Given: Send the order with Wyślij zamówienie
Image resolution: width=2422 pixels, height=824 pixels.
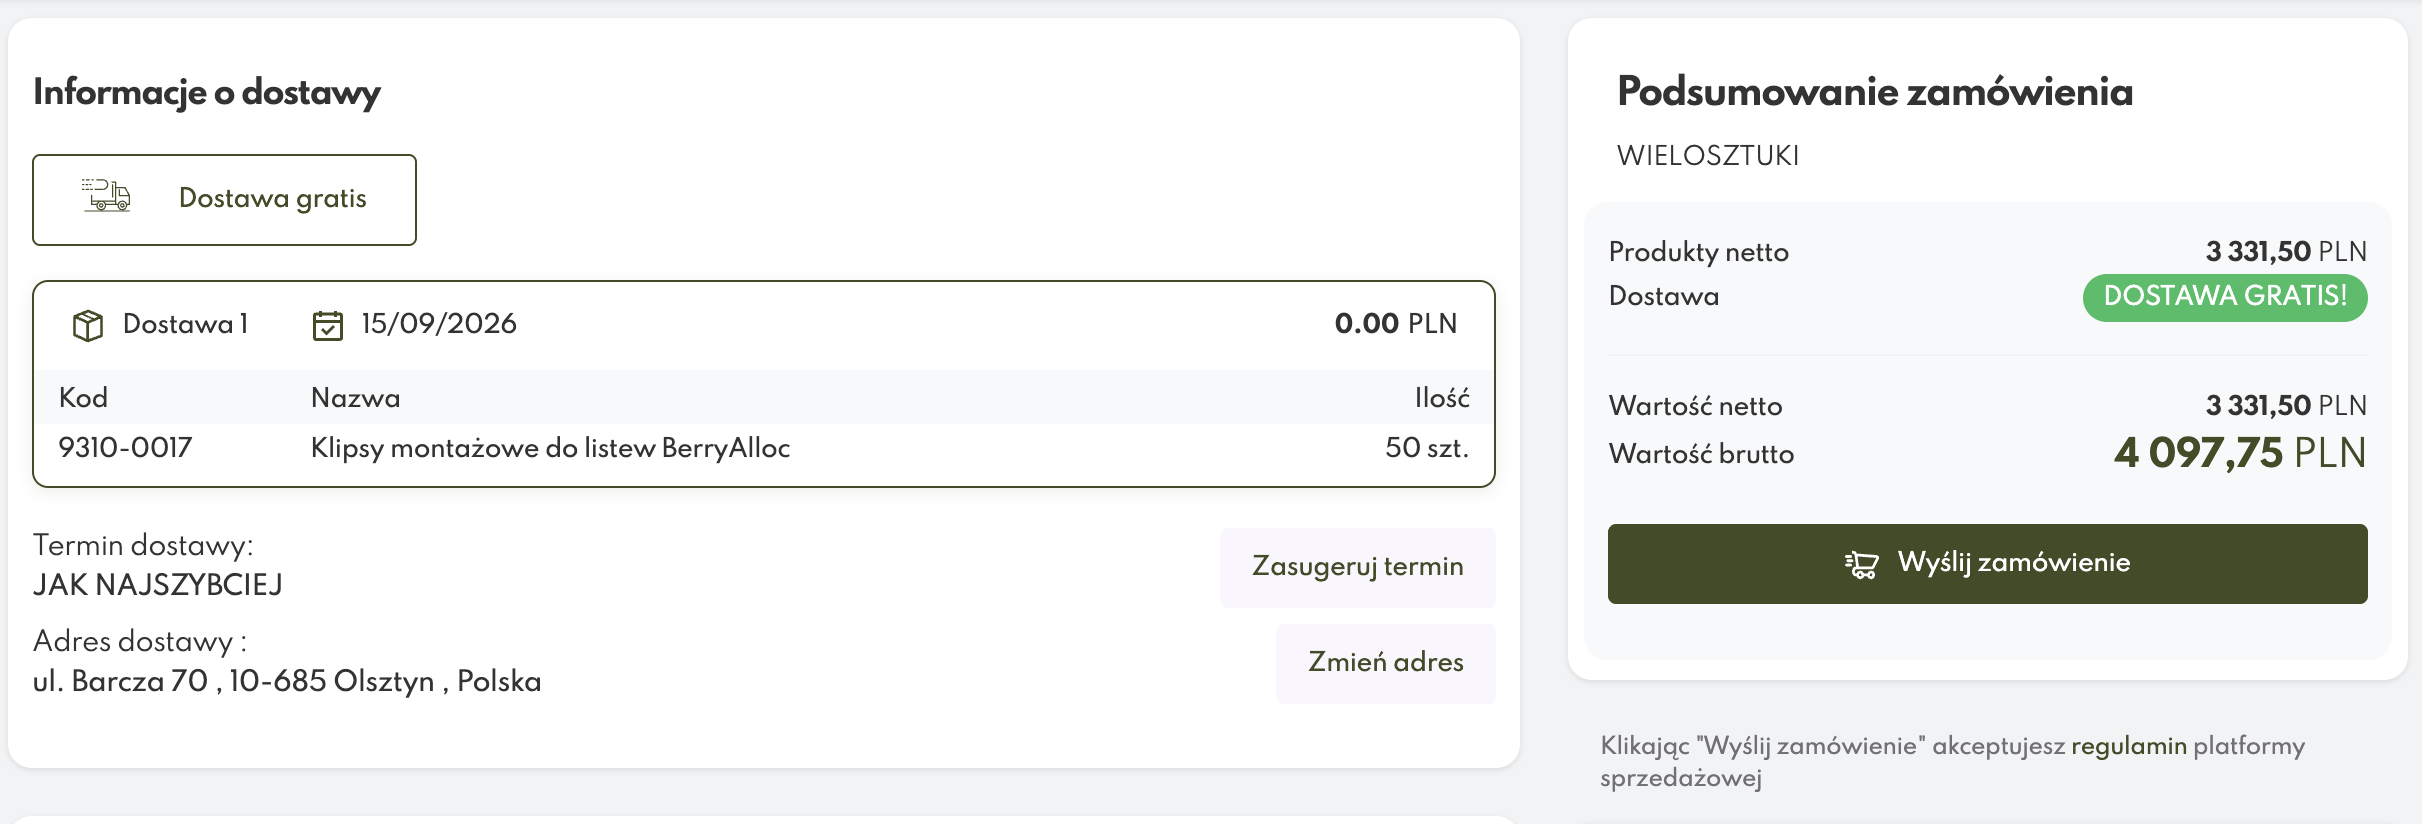Looking at the screenshot, I should coord(1987,563).
